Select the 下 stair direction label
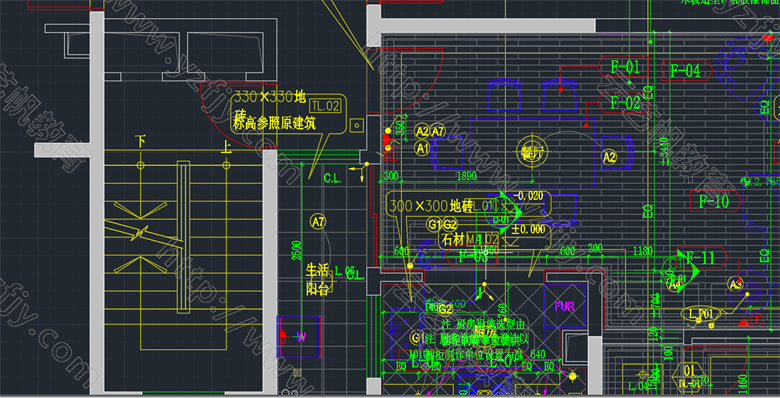The image size is (780, 398). pyautogui.click(x=140, y=142)
